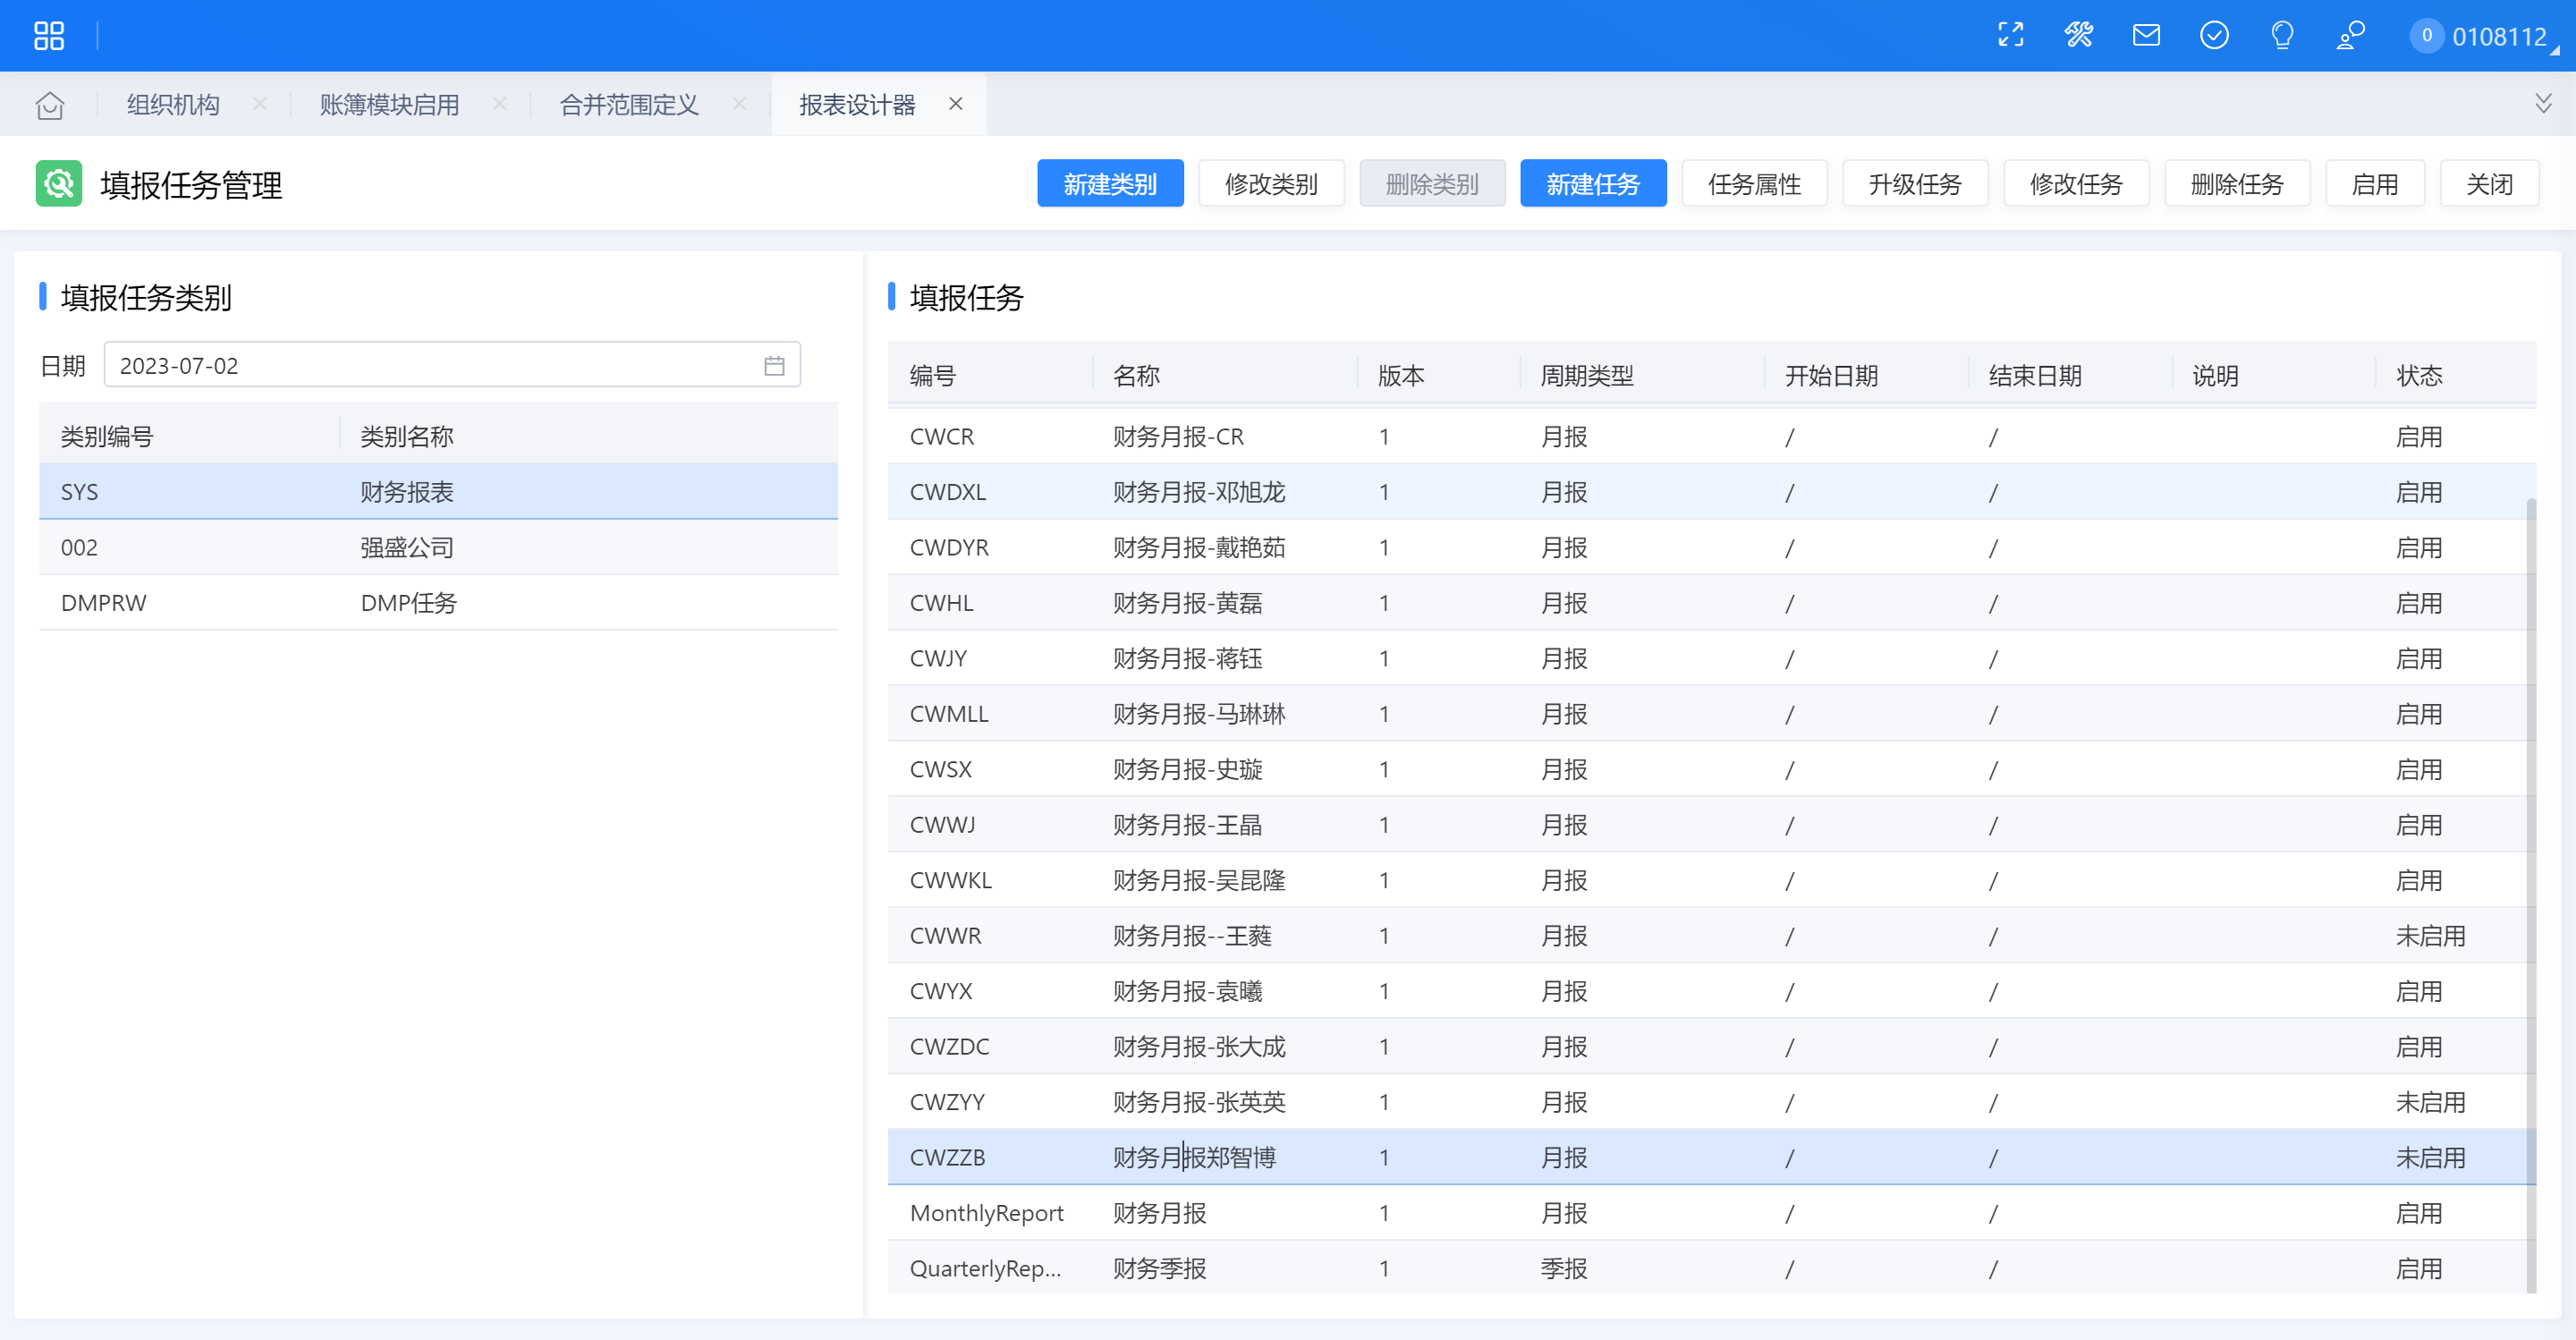
Task: Select task row CWJY
Action: tap(1712, 658)
